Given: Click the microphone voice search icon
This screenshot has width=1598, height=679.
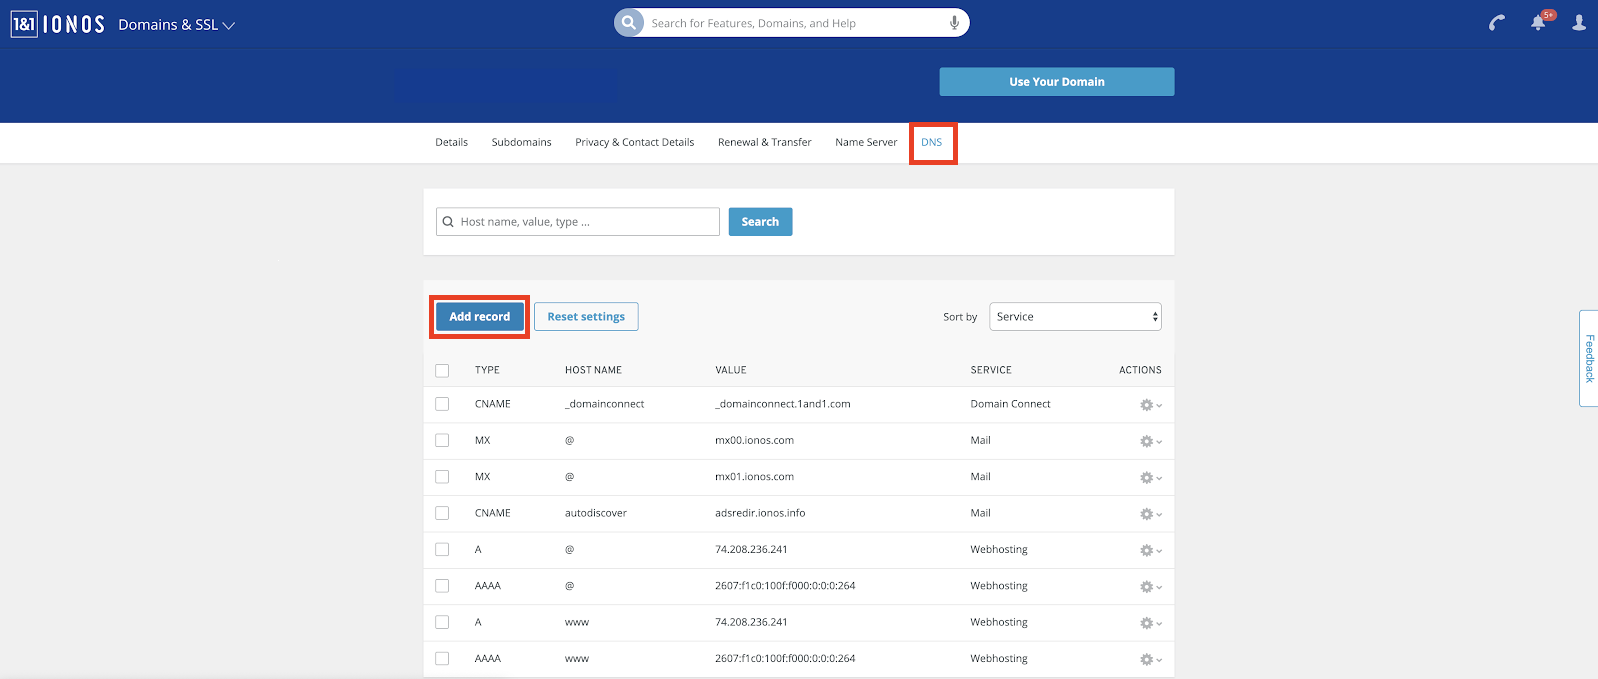Looking at the screenshot, I should click(954, 23).
